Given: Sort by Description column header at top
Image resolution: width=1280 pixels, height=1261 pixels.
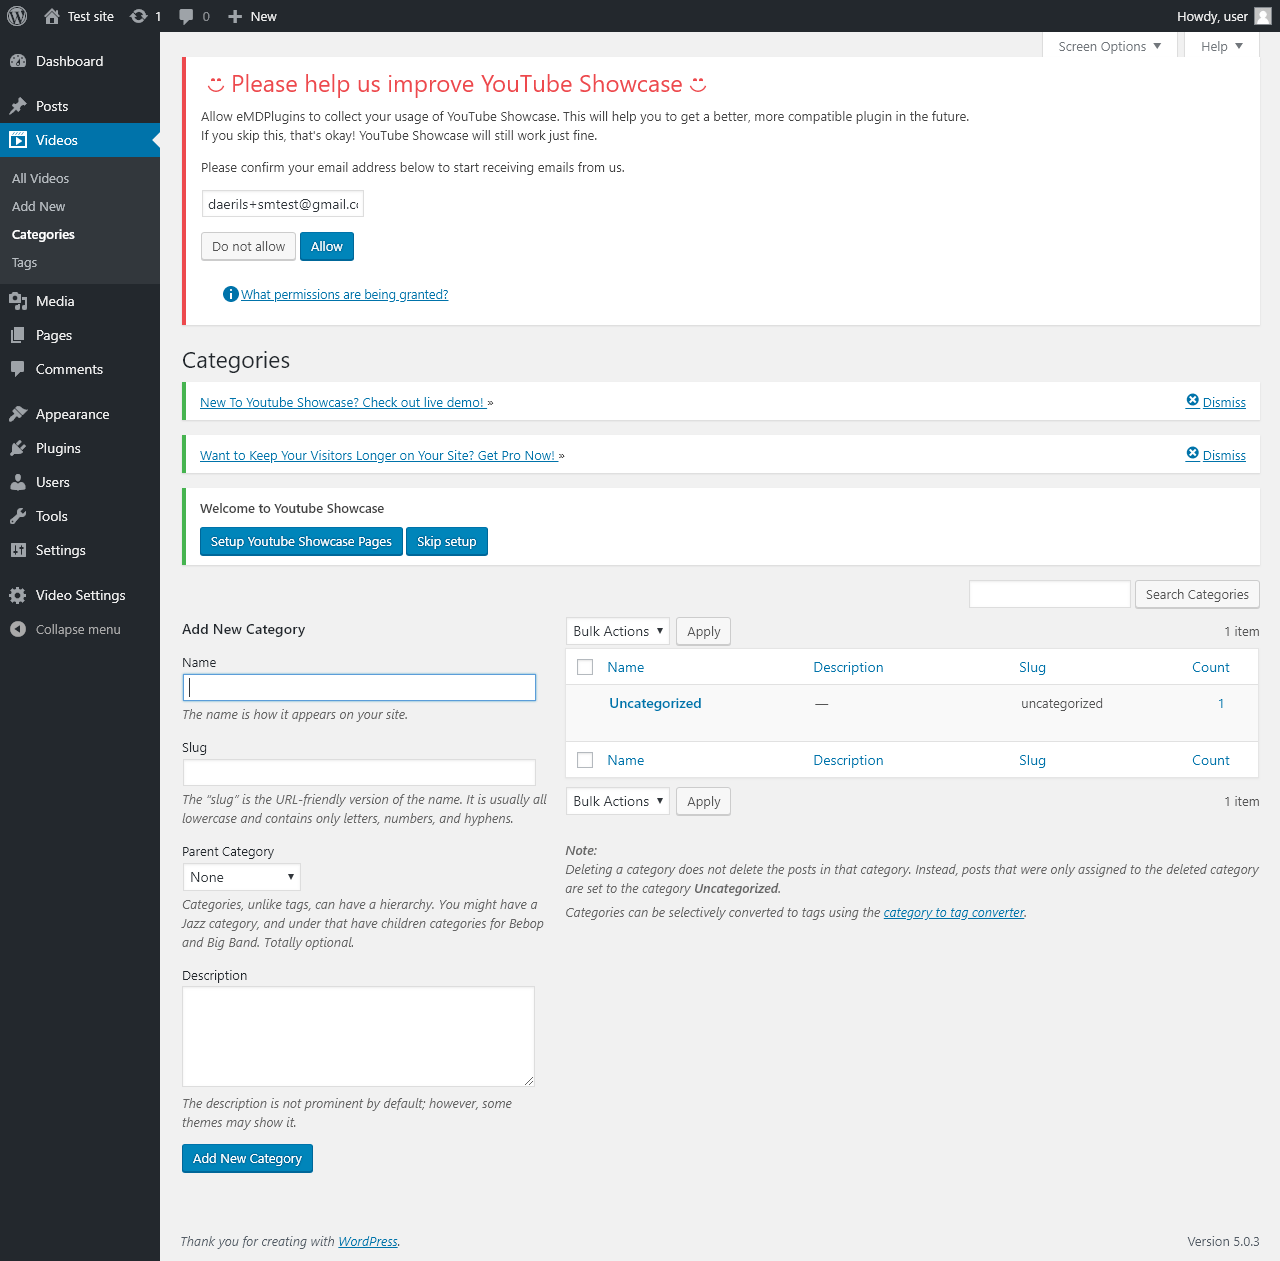Looking at the screenshot, I should pyautogui.click(x=848, y=667).
